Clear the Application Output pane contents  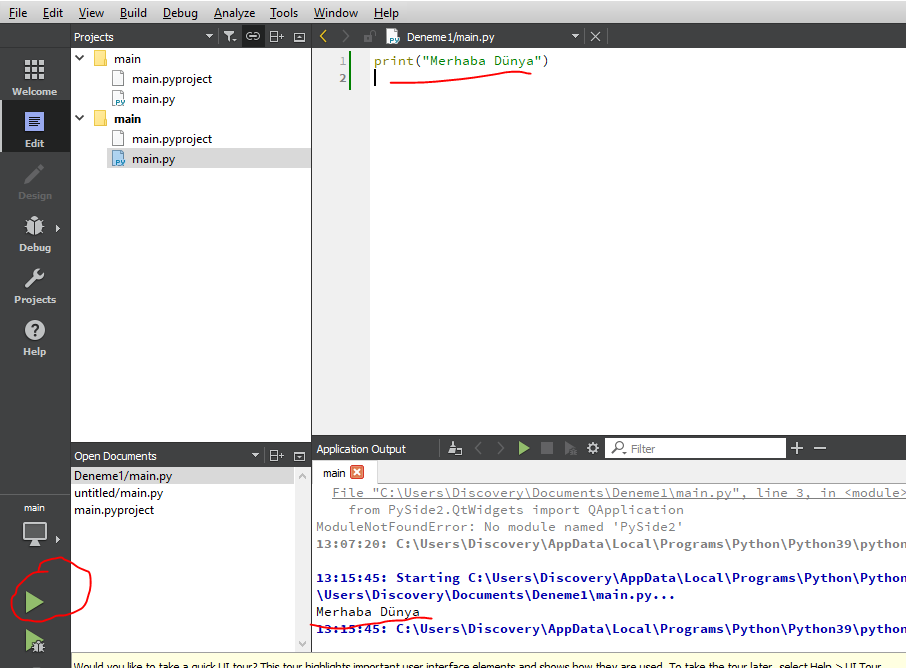(455, 449)
